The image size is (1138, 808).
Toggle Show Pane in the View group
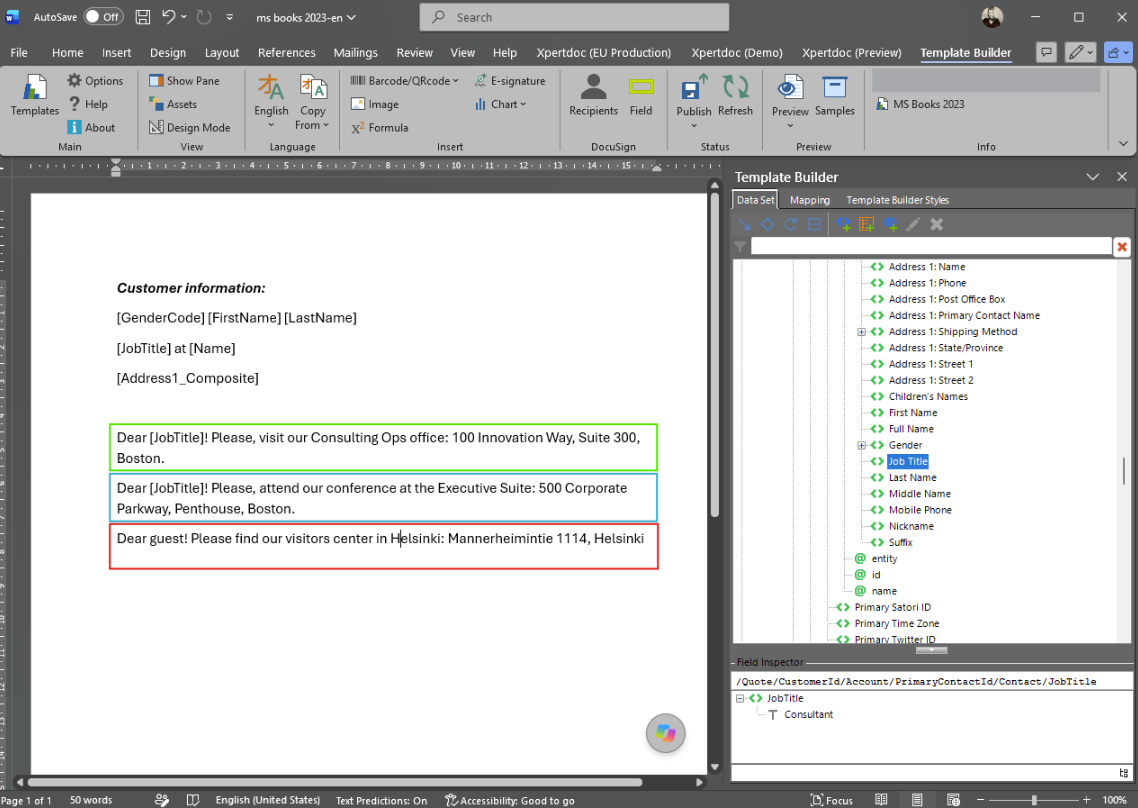pyautogui.click(x=184, y=81)
